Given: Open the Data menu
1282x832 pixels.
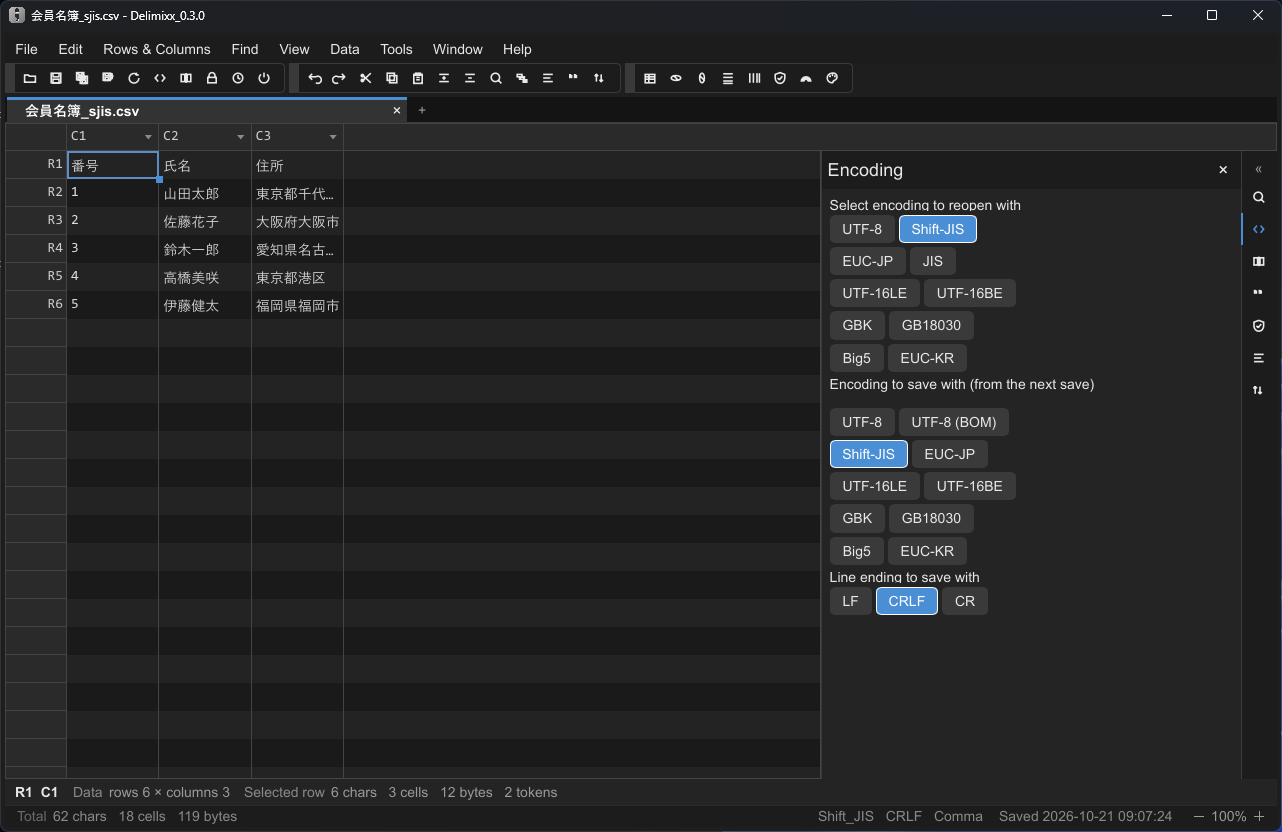Looking at the screenshot, I should pos(345,49).
